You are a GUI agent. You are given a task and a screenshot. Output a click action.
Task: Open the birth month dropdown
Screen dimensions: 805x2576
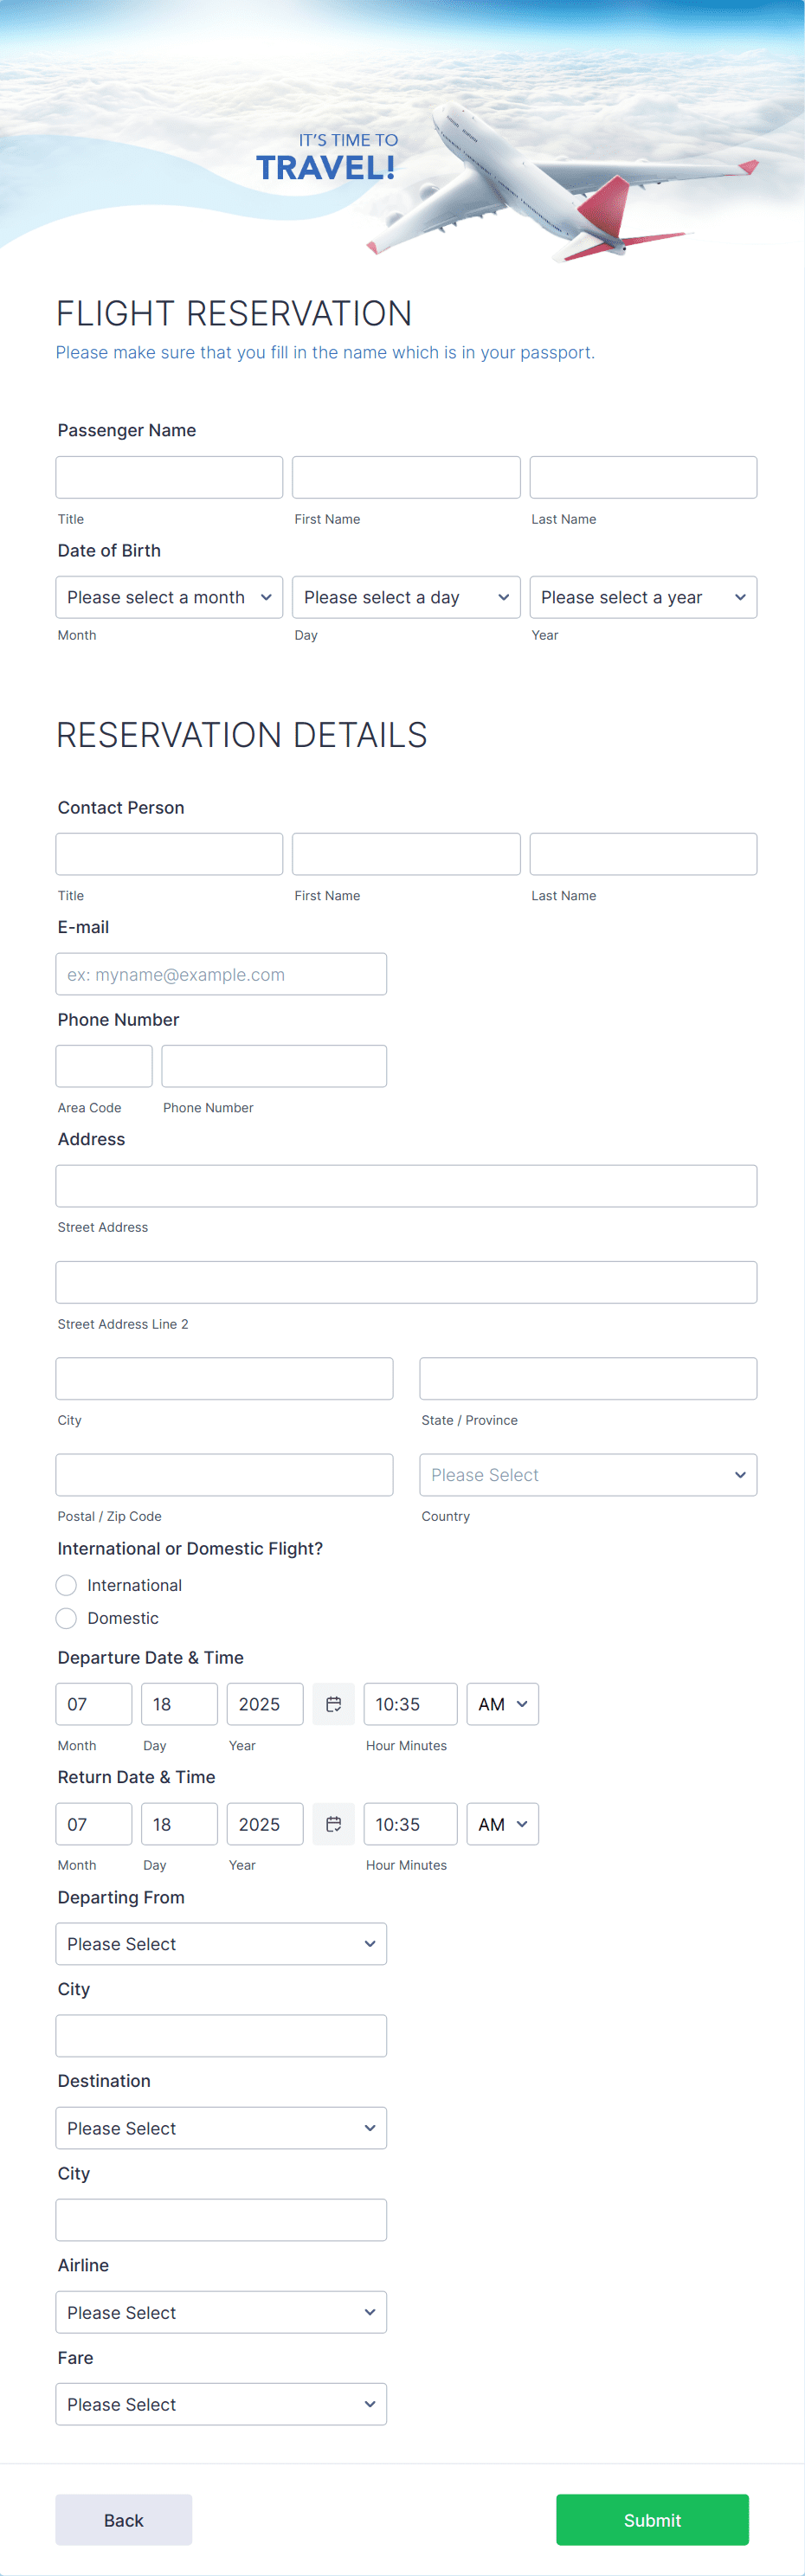coord(168,597)
